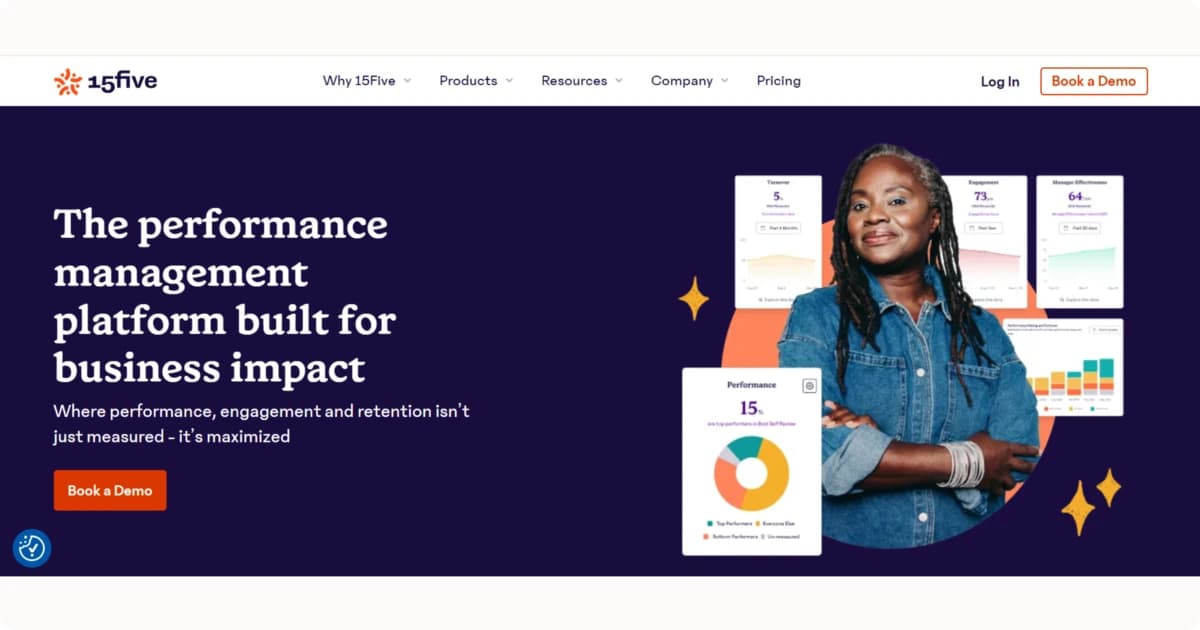Open the Pricing menu item
The width and height of the screenshot is (1200, 630).
point(778,80)
